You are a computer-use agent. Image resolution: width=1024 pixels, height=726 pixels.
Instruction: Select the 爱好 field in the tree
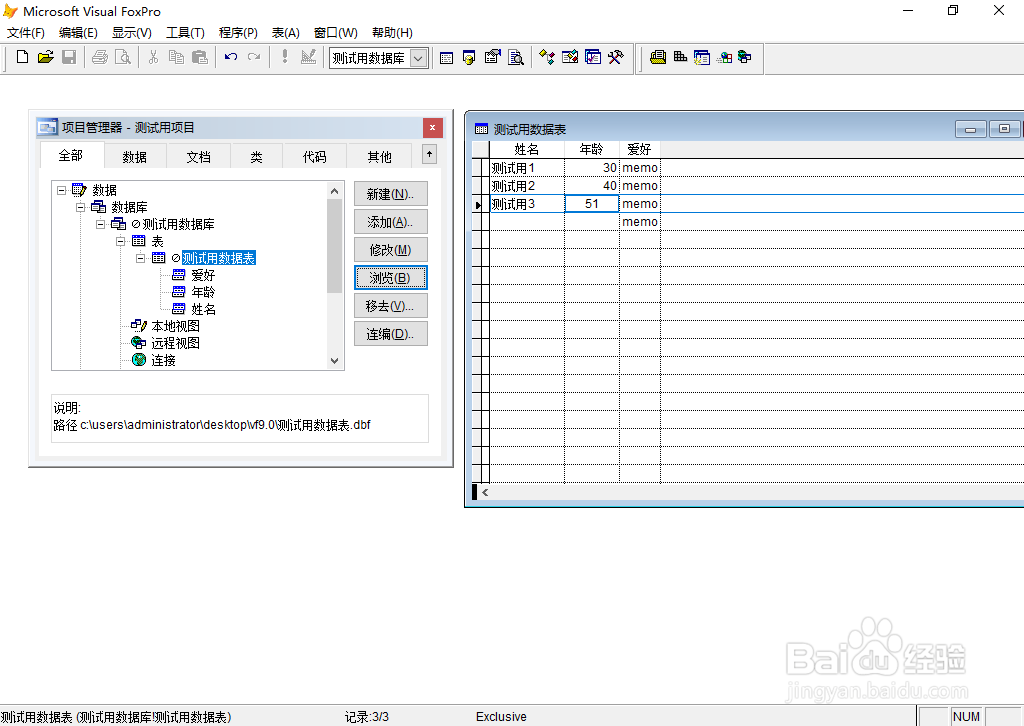tap(202, 276)
